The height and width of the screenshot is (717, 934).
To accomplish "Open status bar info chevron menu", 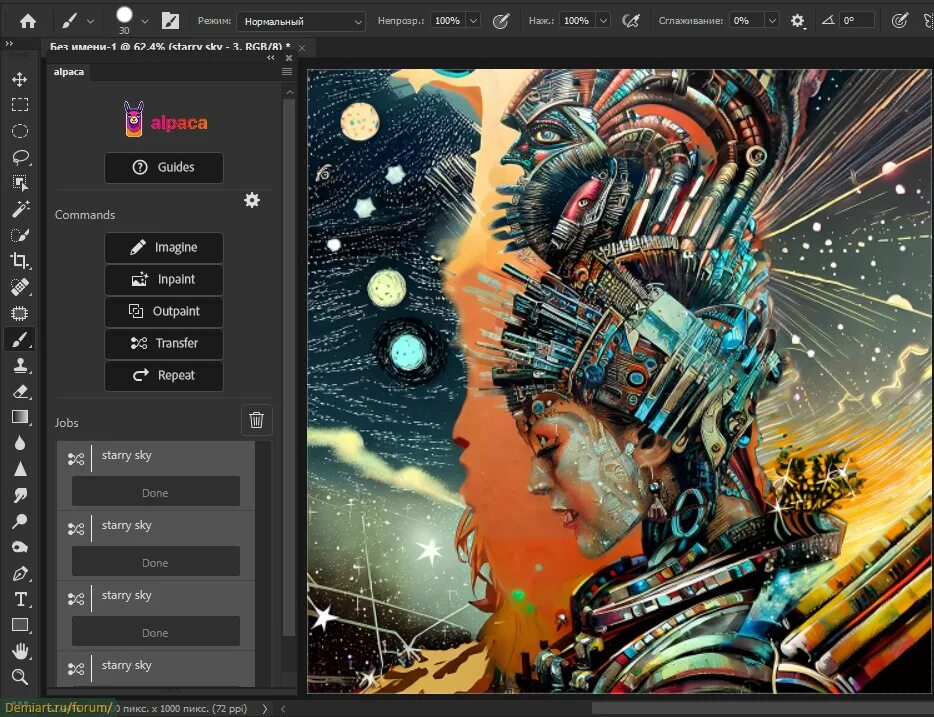I will coord(265,709).
